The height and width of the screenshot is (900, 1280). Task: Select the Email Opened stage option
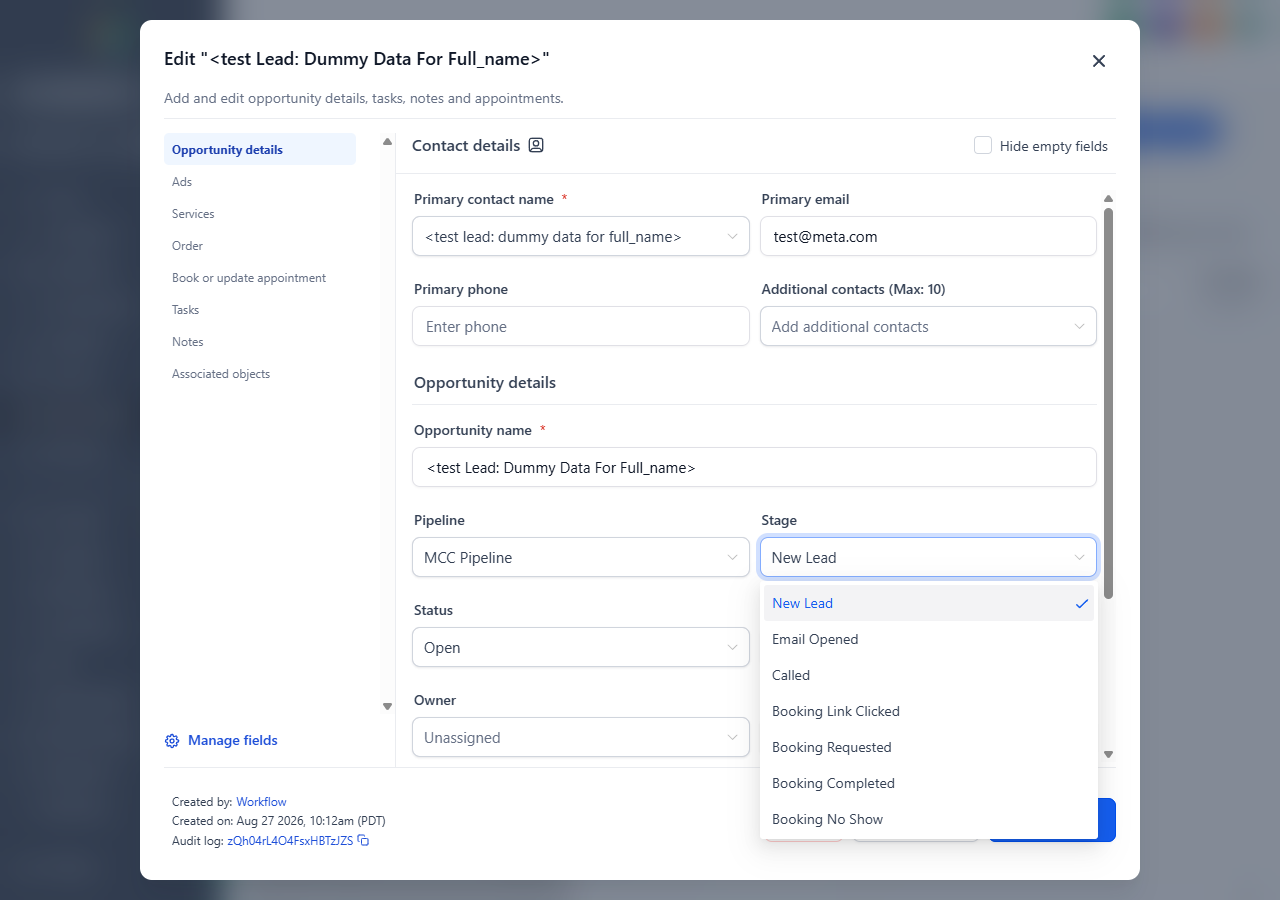(929, 639)
